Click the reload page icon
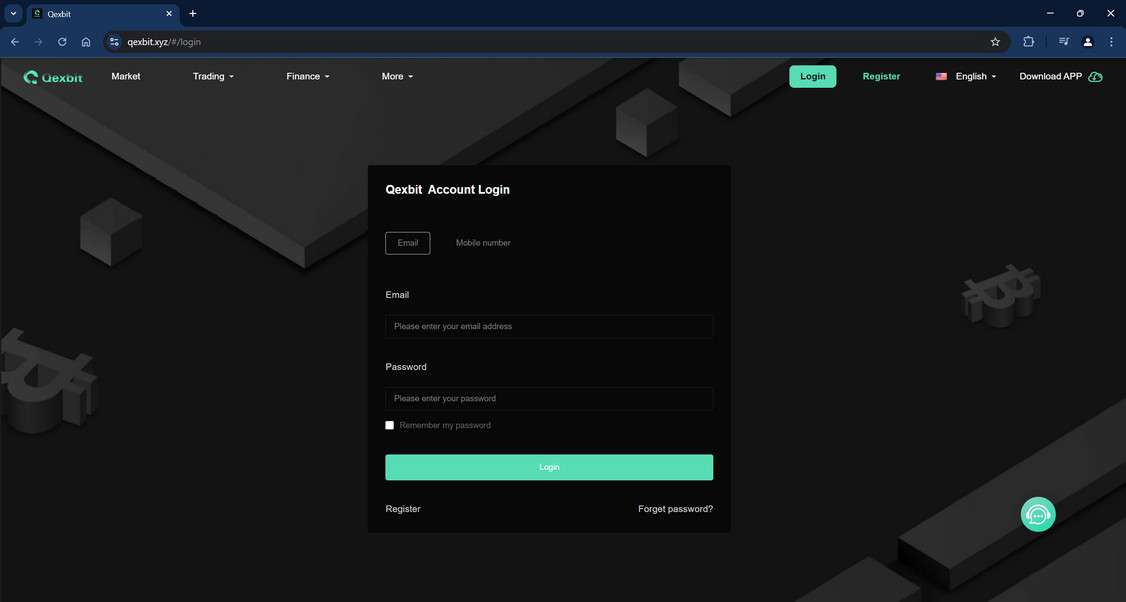The height and width of the screenshot is (602, 1126). [x=61, y=41]
